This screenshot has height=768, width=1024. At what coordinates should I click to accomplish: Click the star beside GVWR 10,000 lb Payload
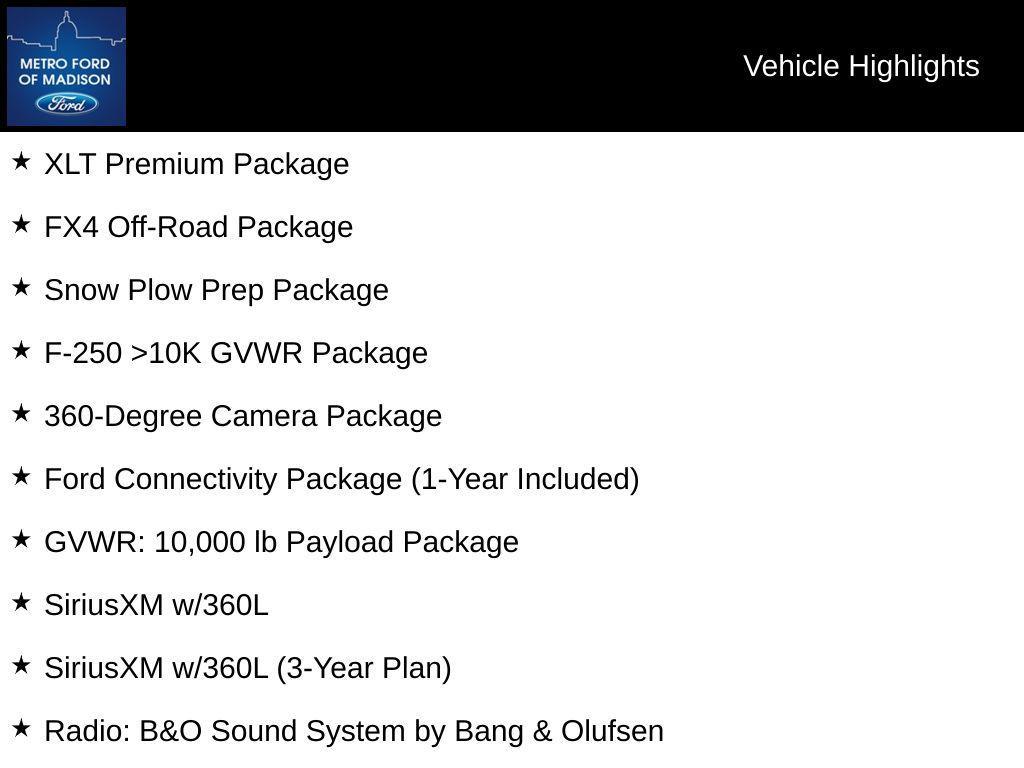tap(21, 539)
